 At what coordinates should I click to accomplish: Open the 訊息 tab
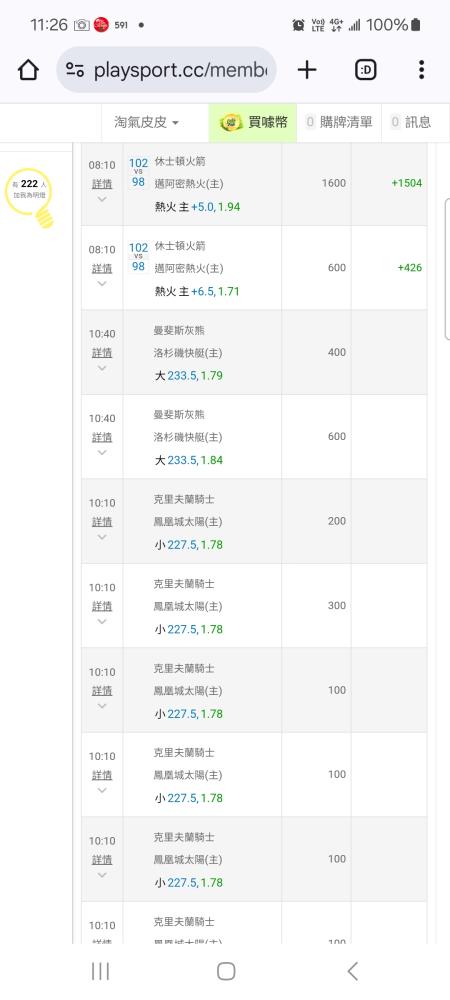pyautogui.click(x=411, y=122)
